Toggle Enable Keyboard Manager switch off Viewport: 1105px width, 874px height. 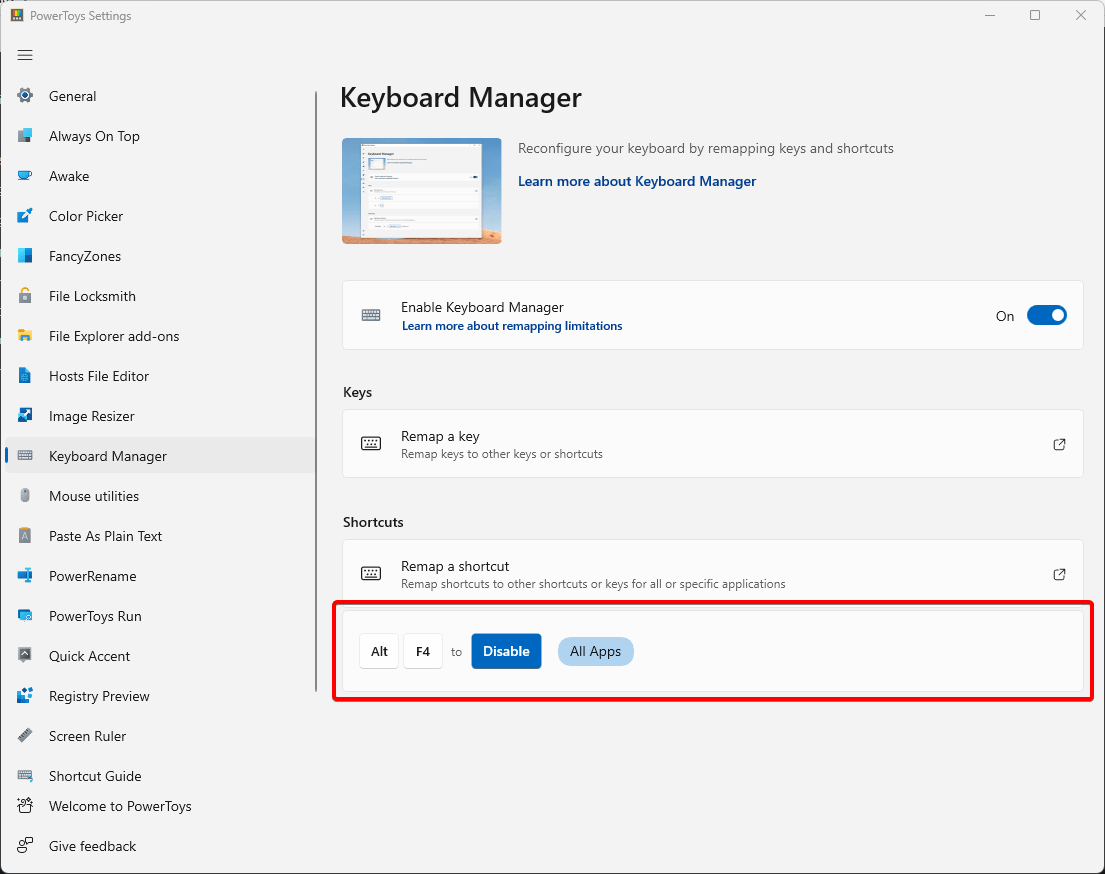1047,315
